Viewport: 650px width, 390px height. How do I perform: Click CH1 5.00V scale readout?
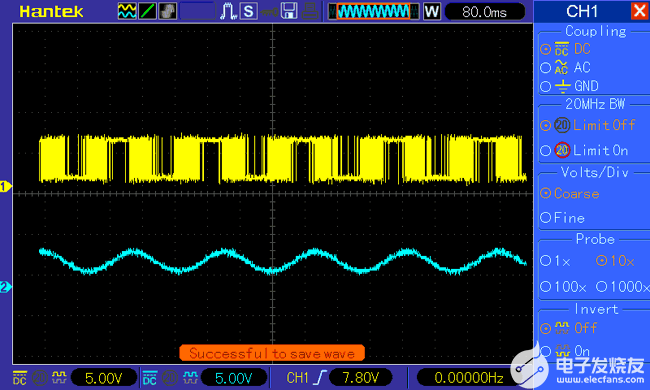(104, 378)
